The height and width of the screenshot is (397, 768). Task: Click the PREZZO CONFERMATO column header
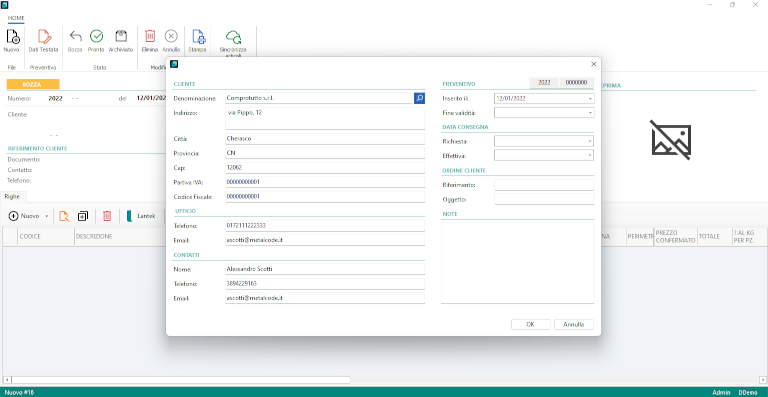click(x=675, y=236)
